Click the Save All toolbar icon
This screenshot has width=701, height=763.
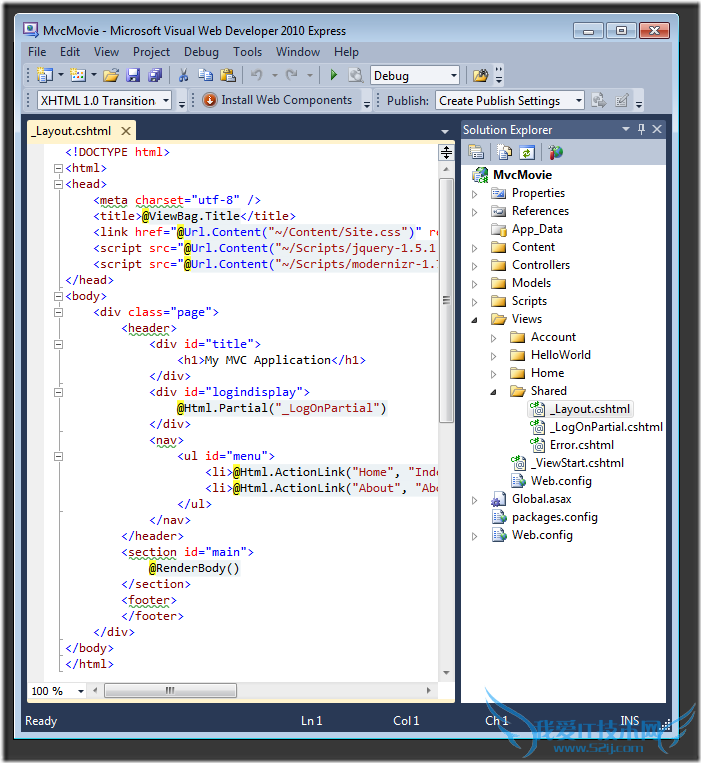[155, 75]
